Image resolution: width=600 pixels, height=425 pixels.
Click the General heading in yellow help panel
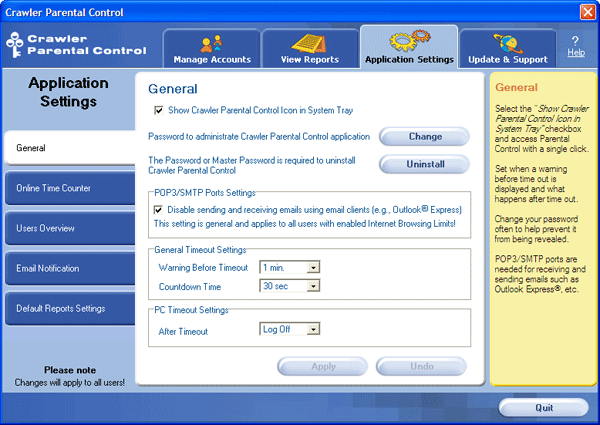(x=516, y=88)
